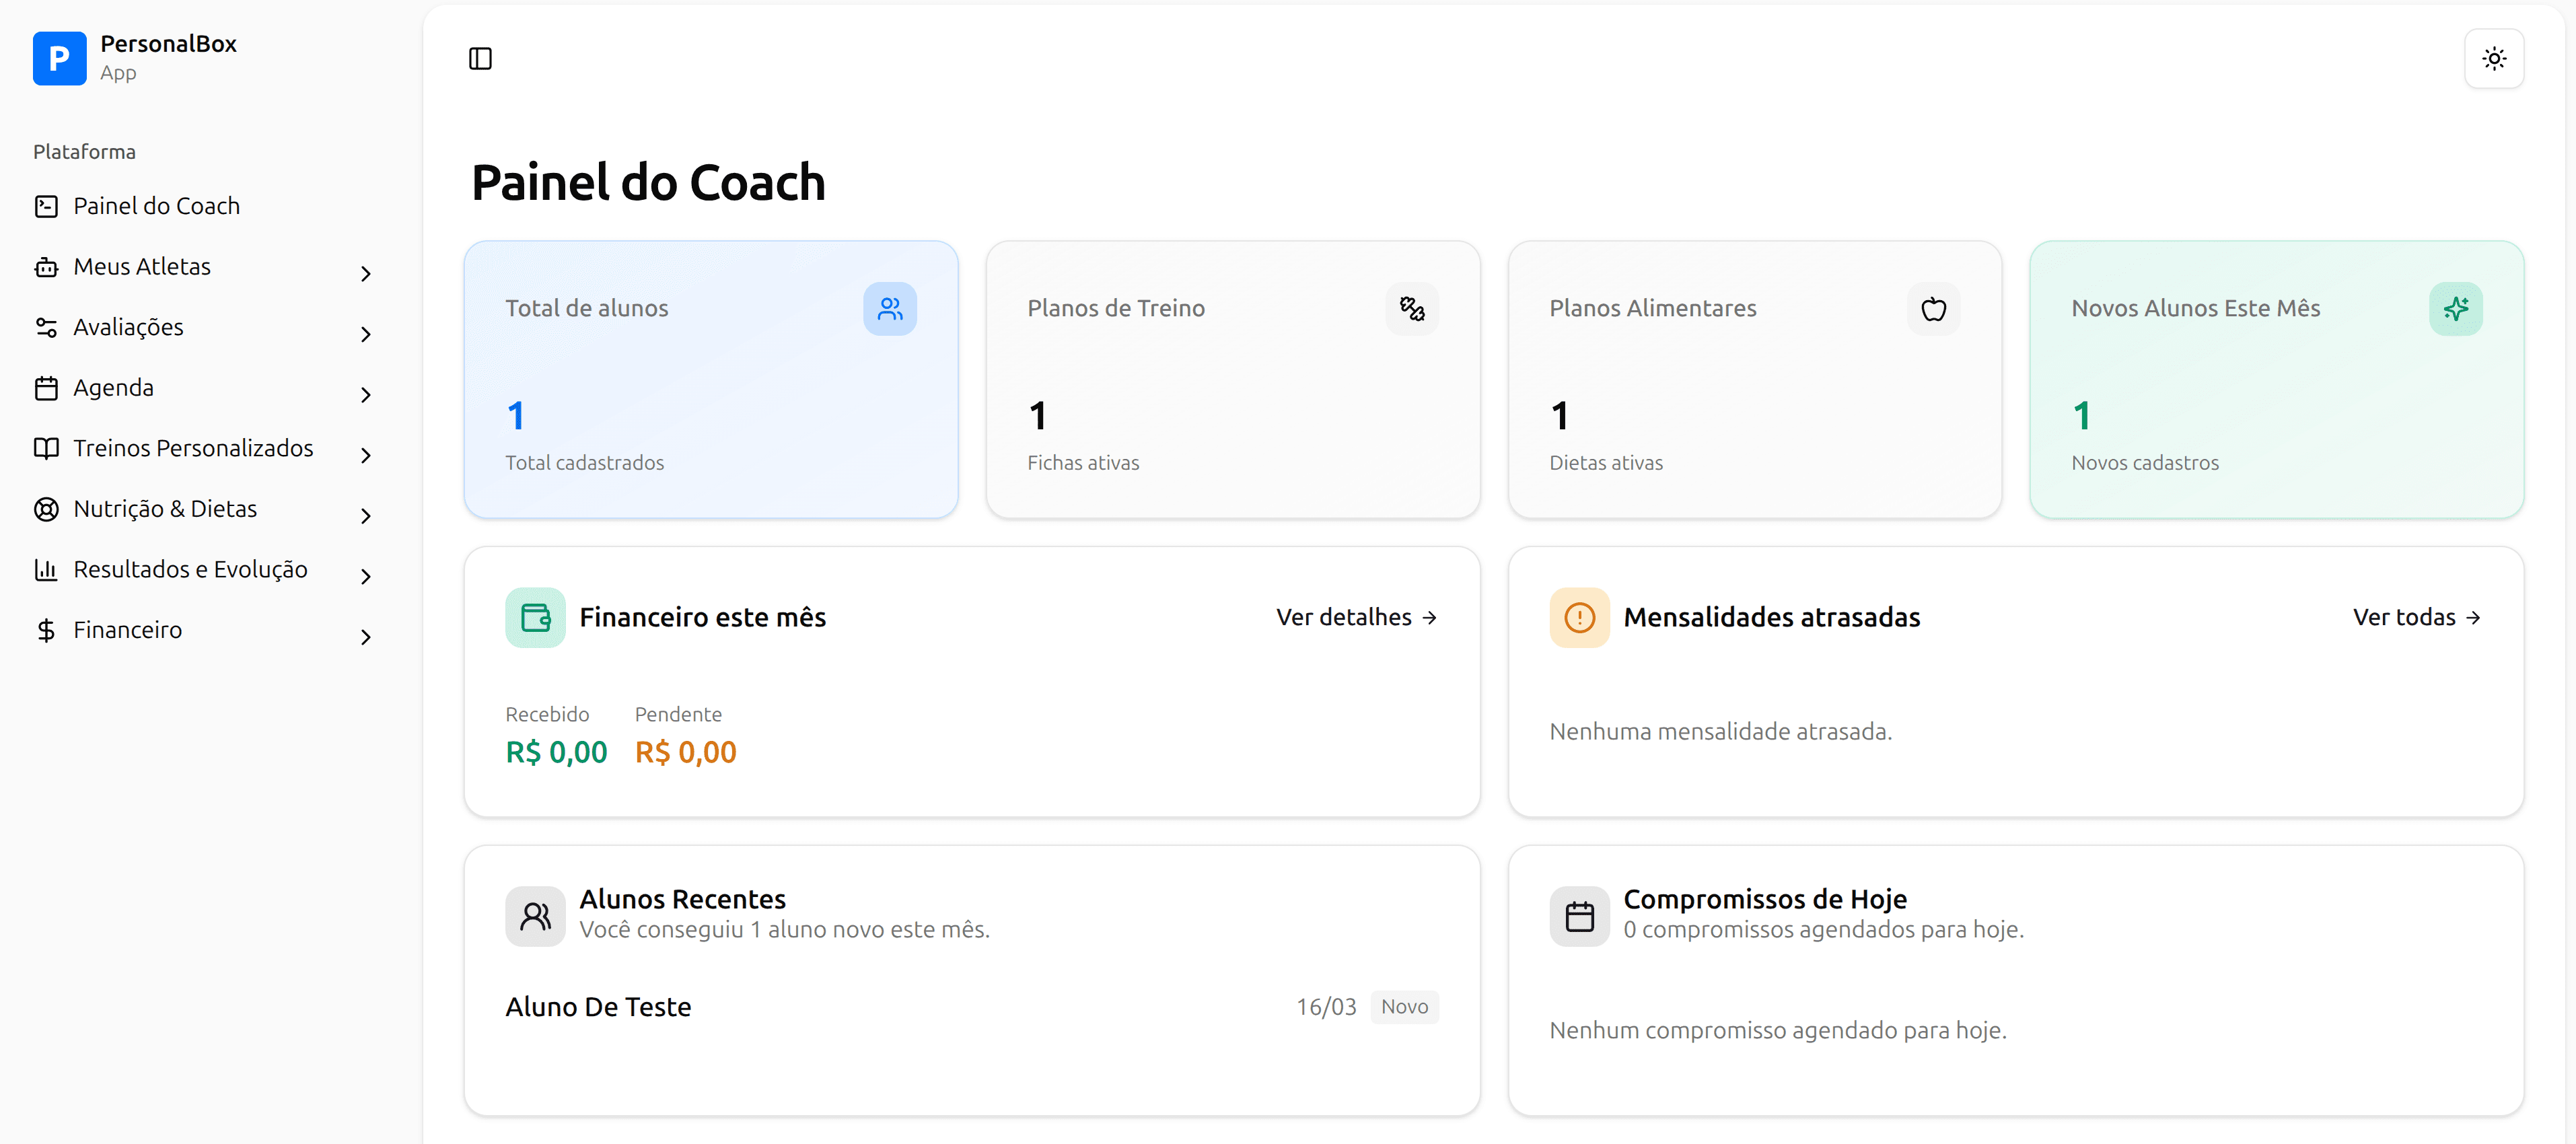This screenshot has width=2576, height=1144.
Task: Click the apple icon on Planos Alimentares card
Action: coord(1933,308)
